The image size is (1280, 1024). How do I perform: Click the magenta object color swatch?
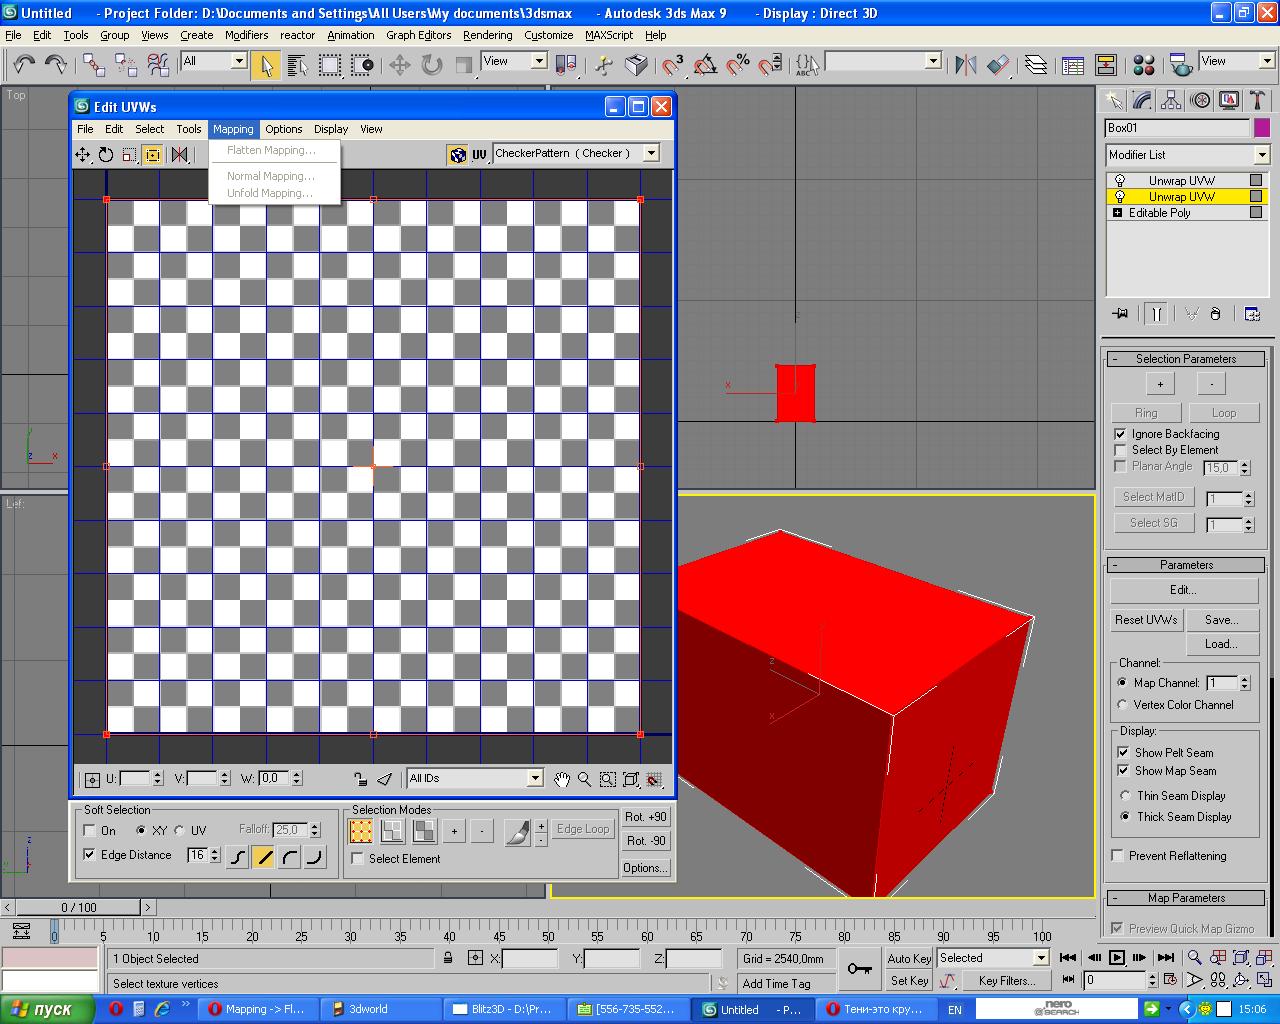[1261, 128]
